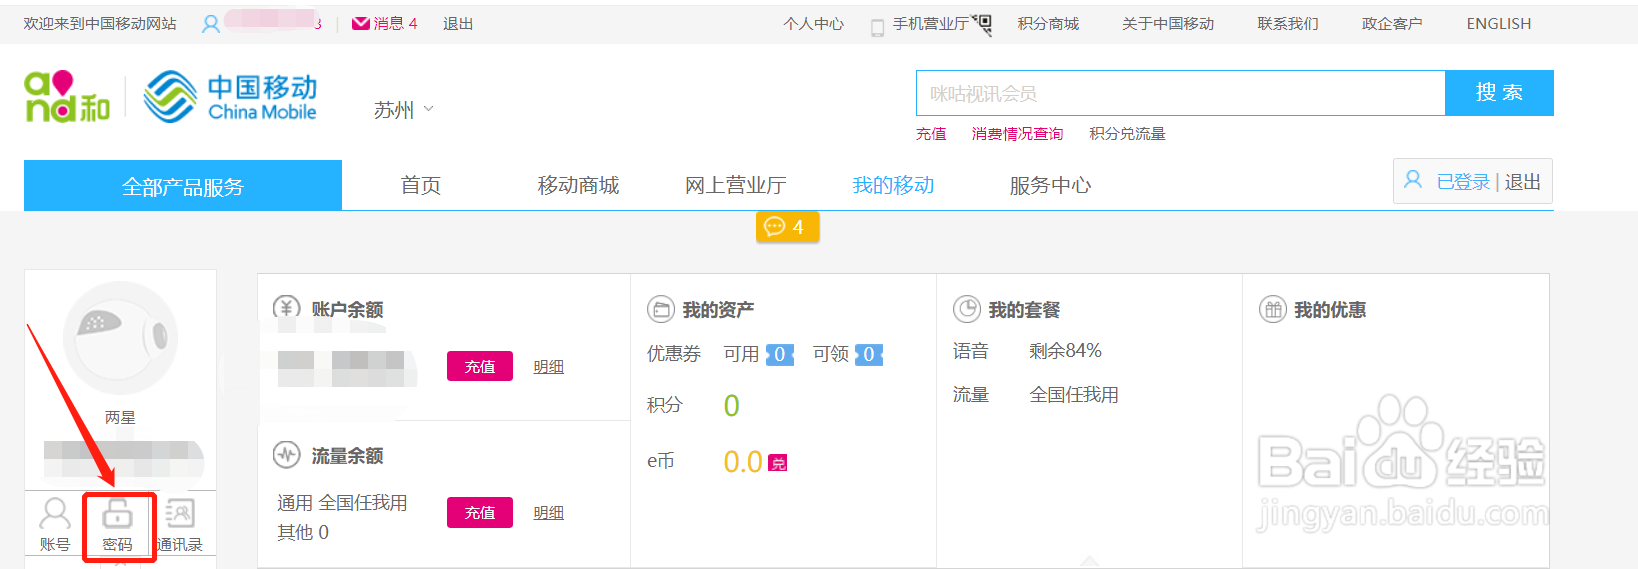Open 积分商城 in the top bar
Screen dimensions: 1638x569
1048,24
